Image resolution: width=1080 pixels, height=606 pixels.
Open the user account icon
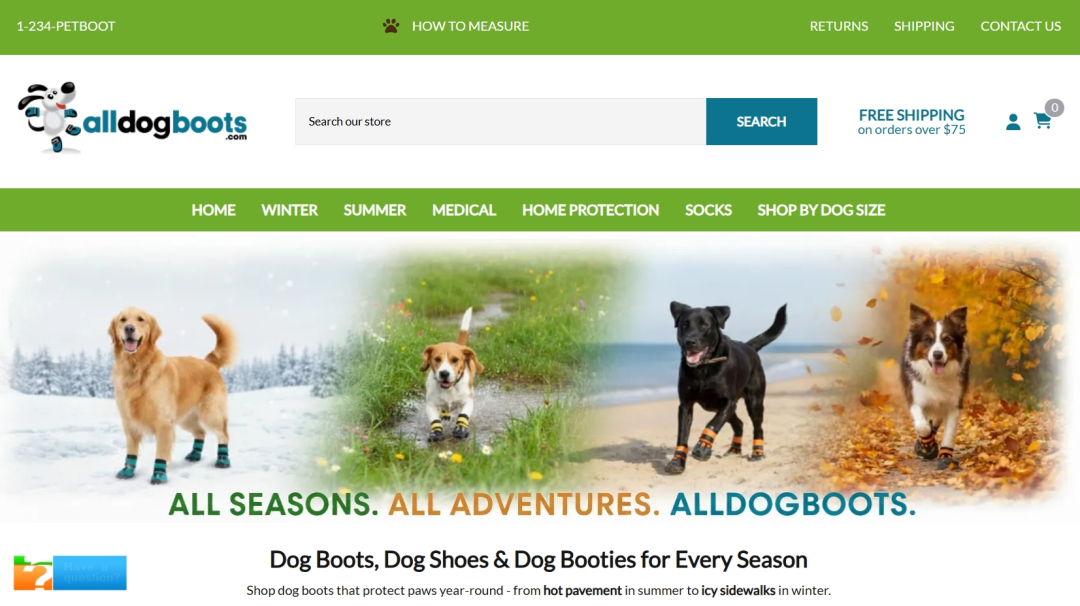pos(1012,122)
